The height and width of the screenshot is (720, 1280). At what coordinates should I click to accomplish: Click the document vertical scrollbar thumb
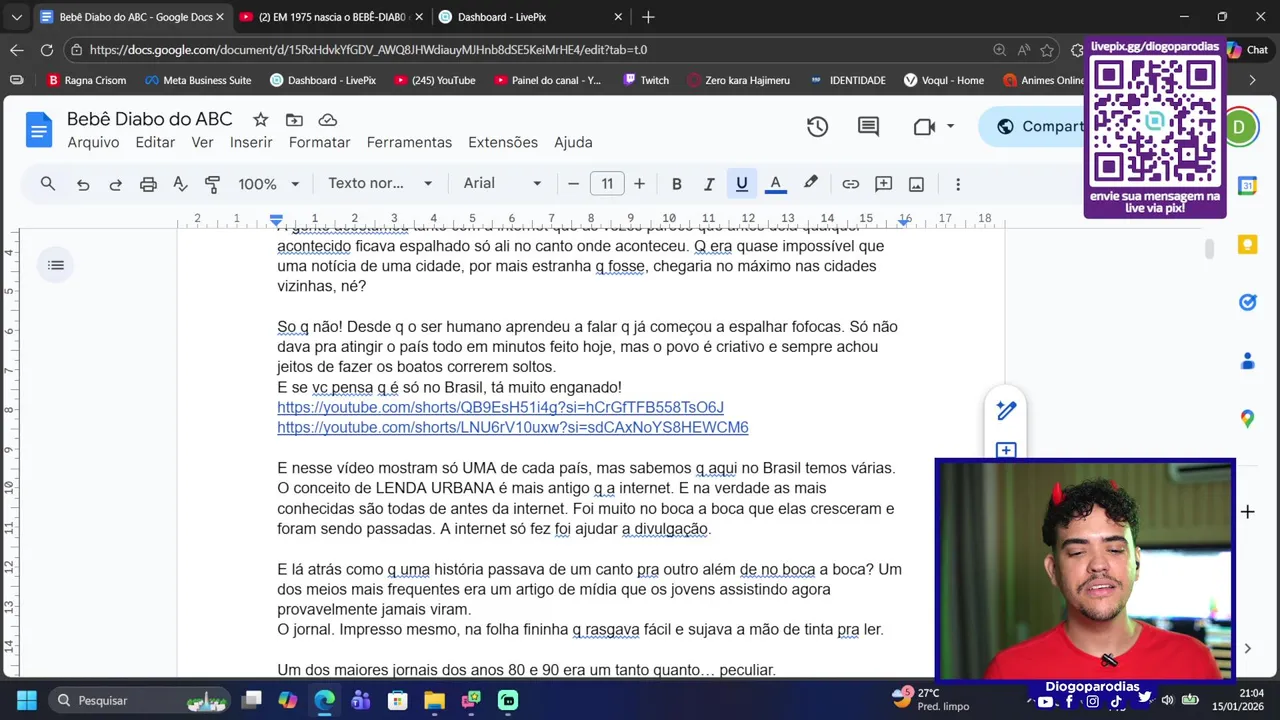[x=1209, y=249]
